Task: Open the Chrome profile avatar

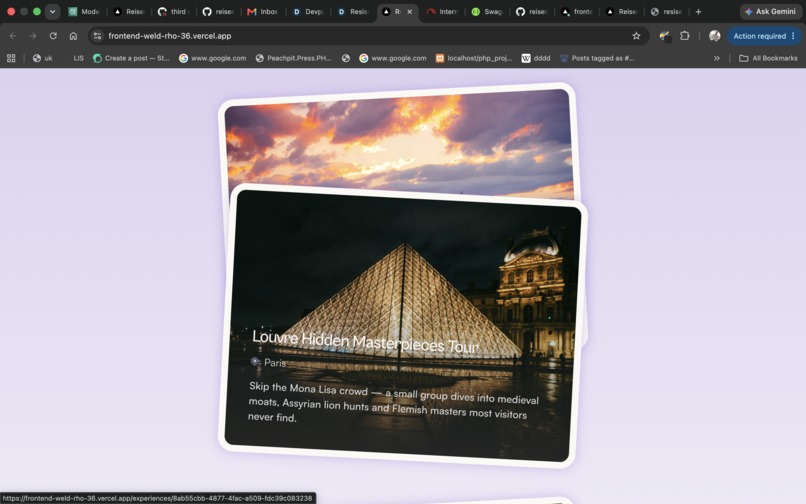Action: (715, 36)
